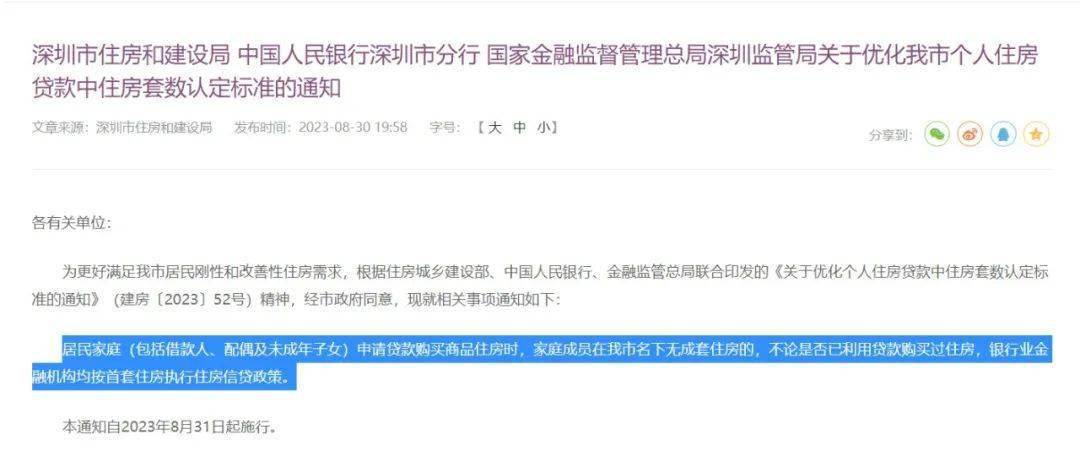Share the article via the WeChat icon
Image resolution: width=1080 pixels, height=451 pixels.
[x=936, y=134]
